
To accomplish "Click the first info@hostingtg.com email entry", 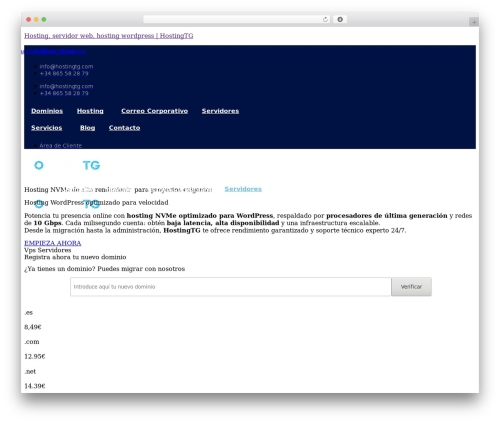I will 66,66.
